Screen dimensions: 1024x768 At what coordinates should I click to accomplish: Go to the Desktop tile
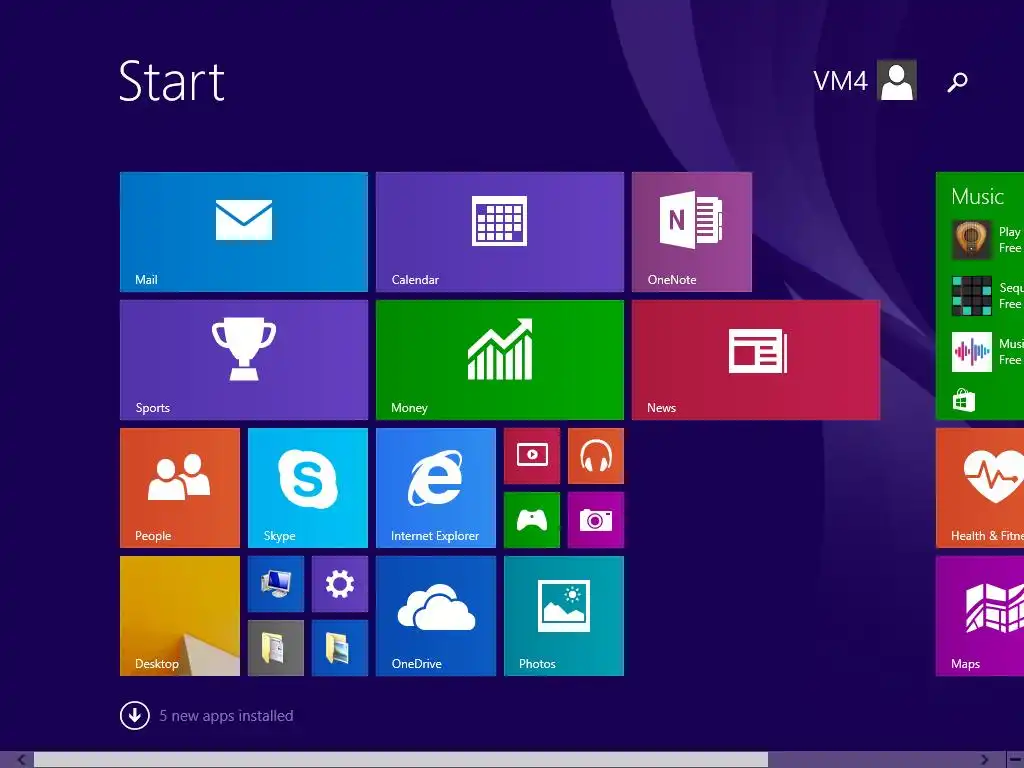[x=180, y=616]
